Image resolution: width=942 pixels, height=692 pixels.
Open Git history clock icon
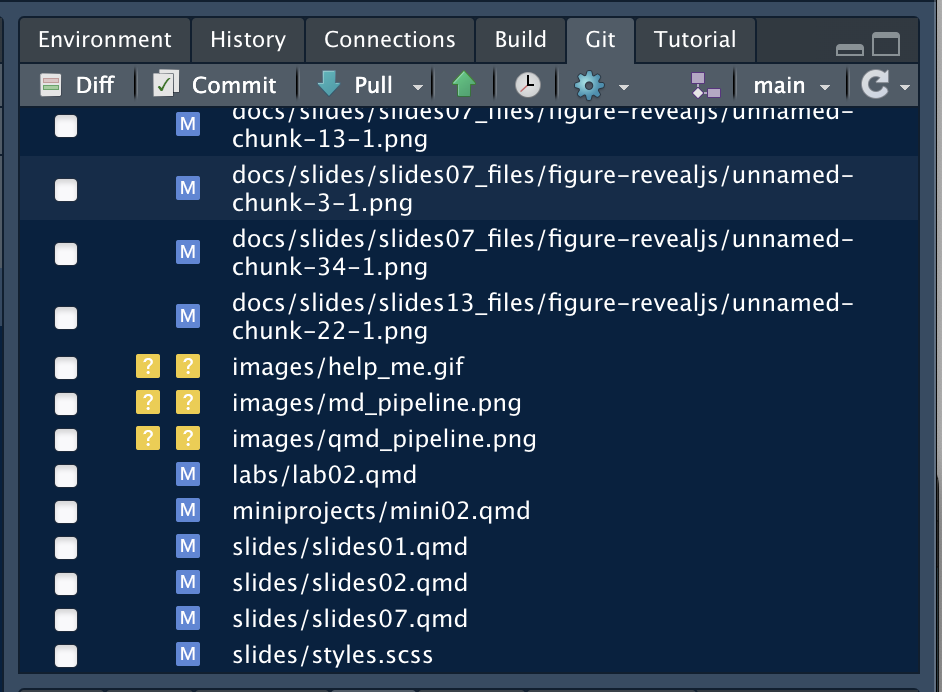coord(527,85)
